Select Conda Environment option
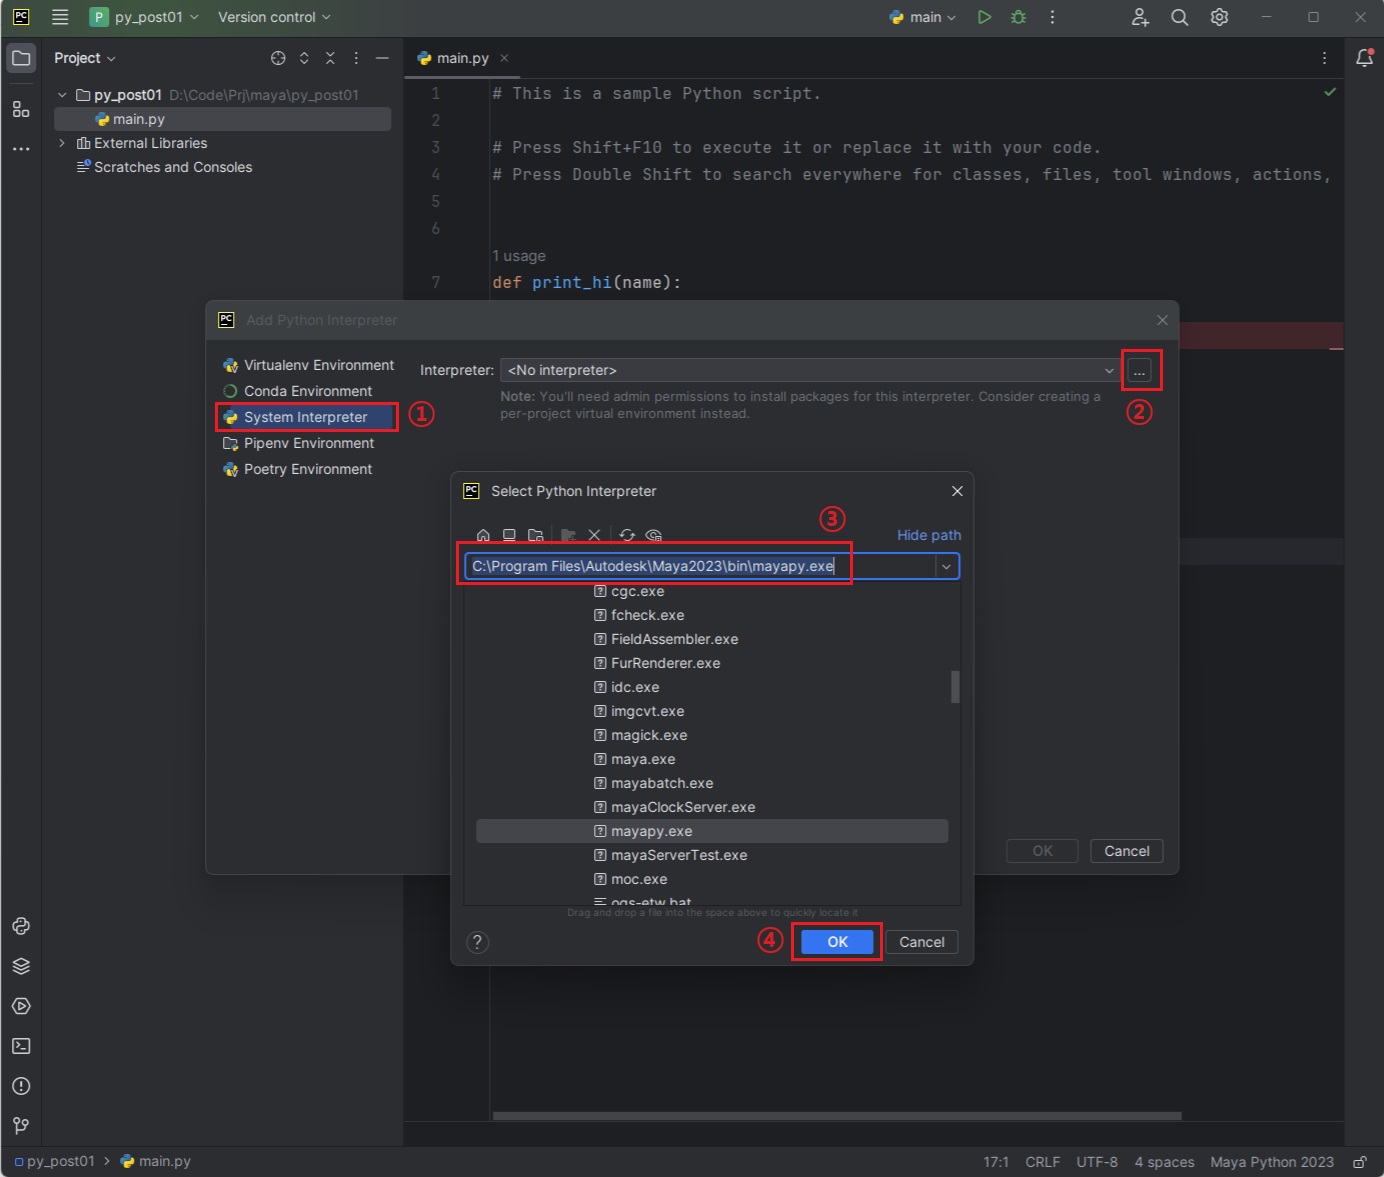Viewport: 1384px width, 1177px height. (297, 391)
